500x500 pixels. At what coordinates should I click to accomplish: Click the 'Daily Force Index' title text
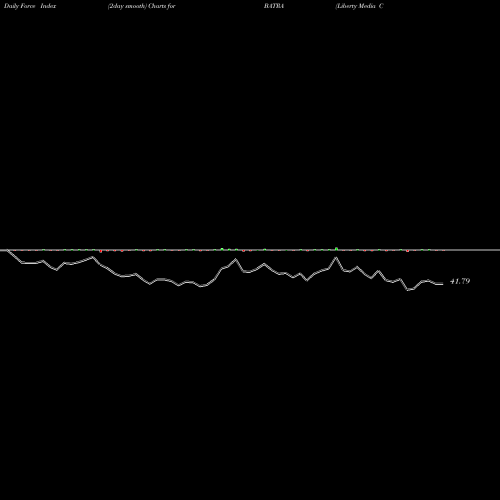point(30,6)
